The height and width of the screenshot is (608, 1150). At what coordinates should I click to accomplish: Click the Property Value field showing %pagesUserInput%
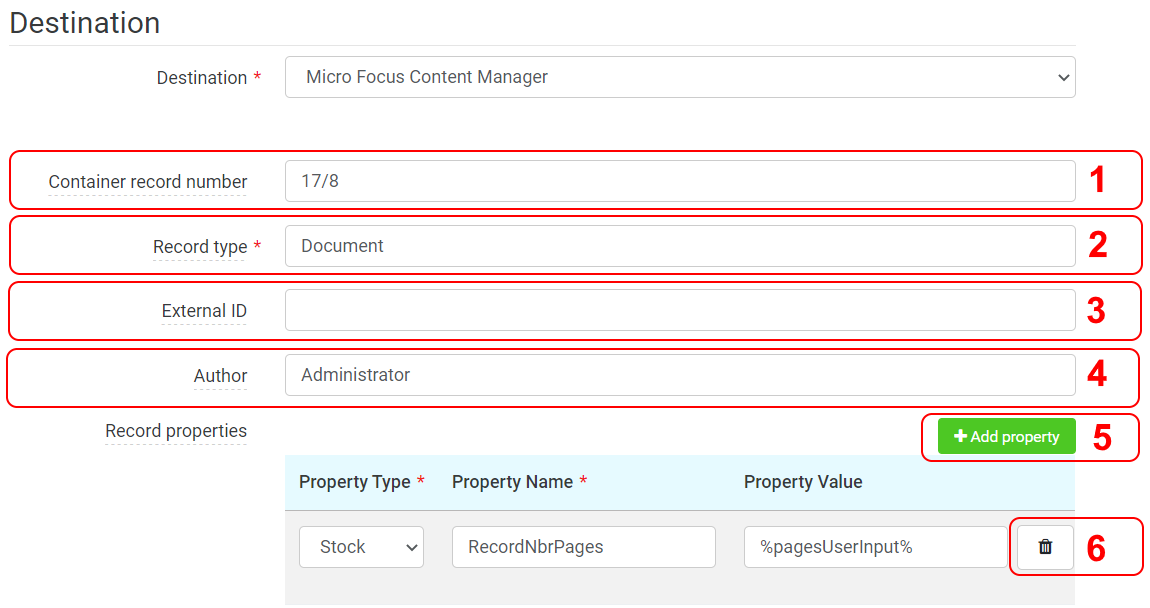875,547
